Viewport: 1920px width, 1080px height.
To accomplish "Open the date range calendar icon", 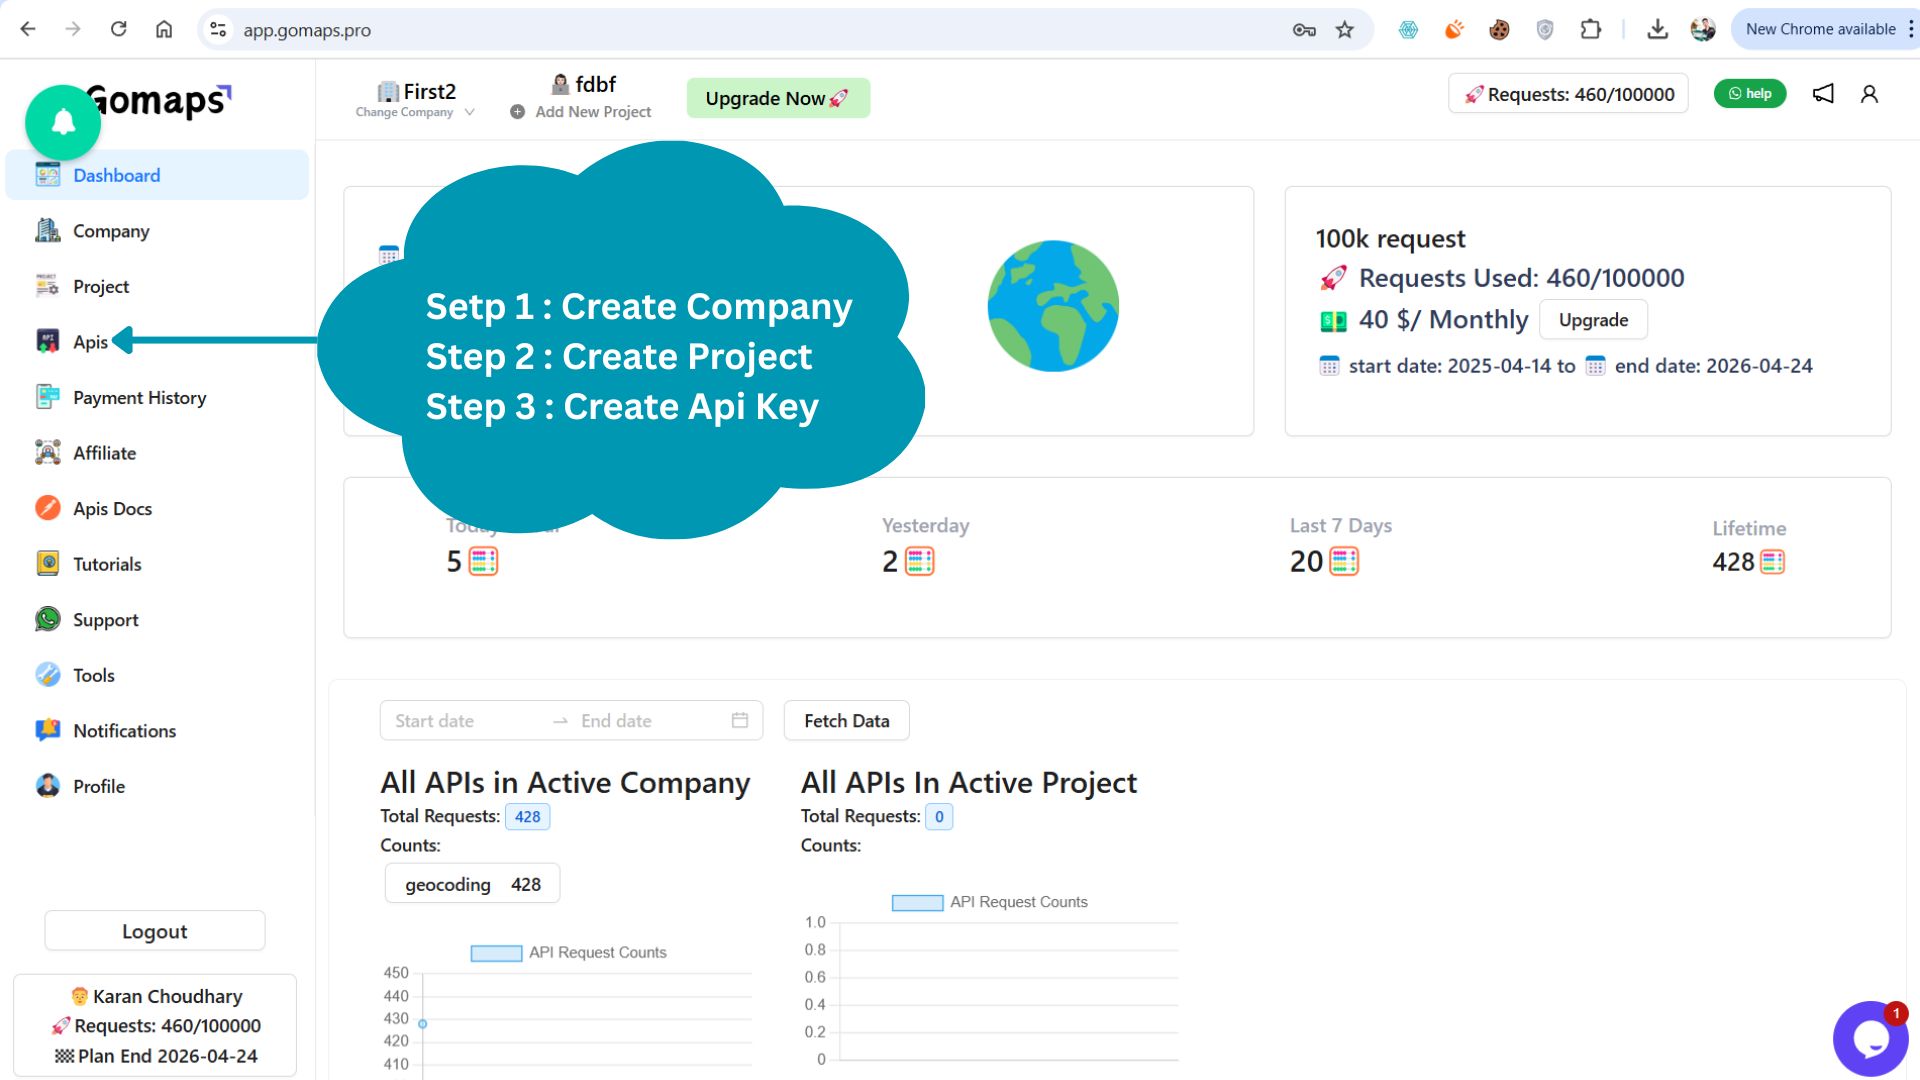I will [740, 720].
